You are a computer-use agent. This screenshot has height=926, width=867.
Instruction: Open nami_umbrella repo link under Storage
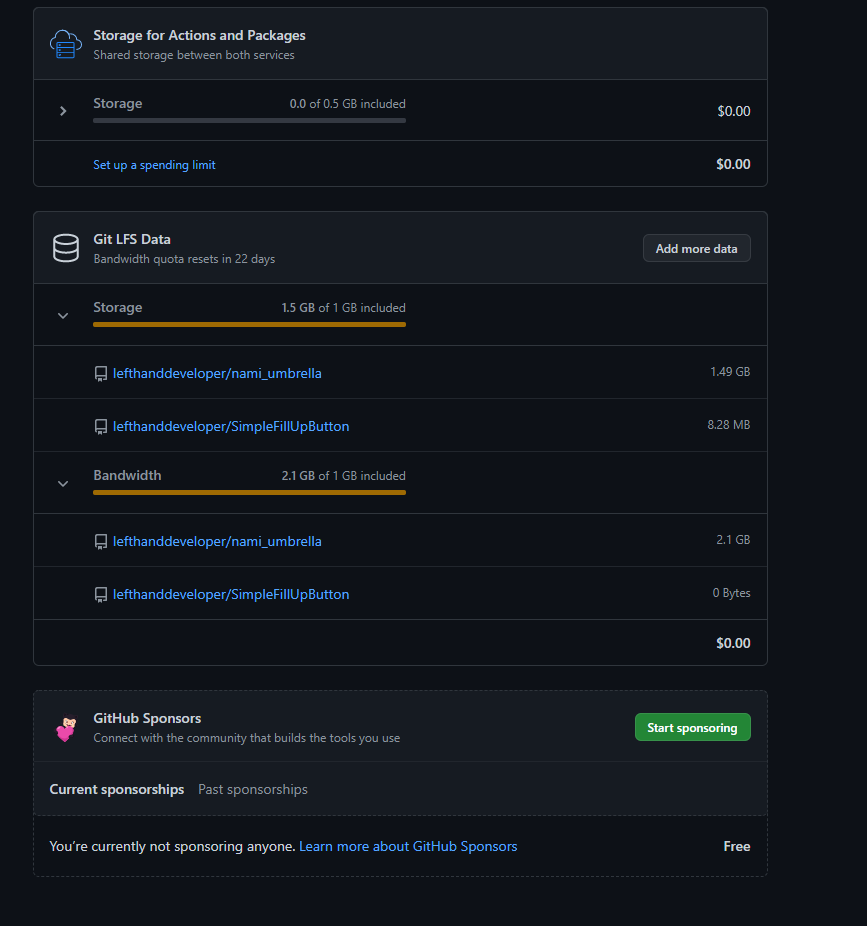point(217,373)
